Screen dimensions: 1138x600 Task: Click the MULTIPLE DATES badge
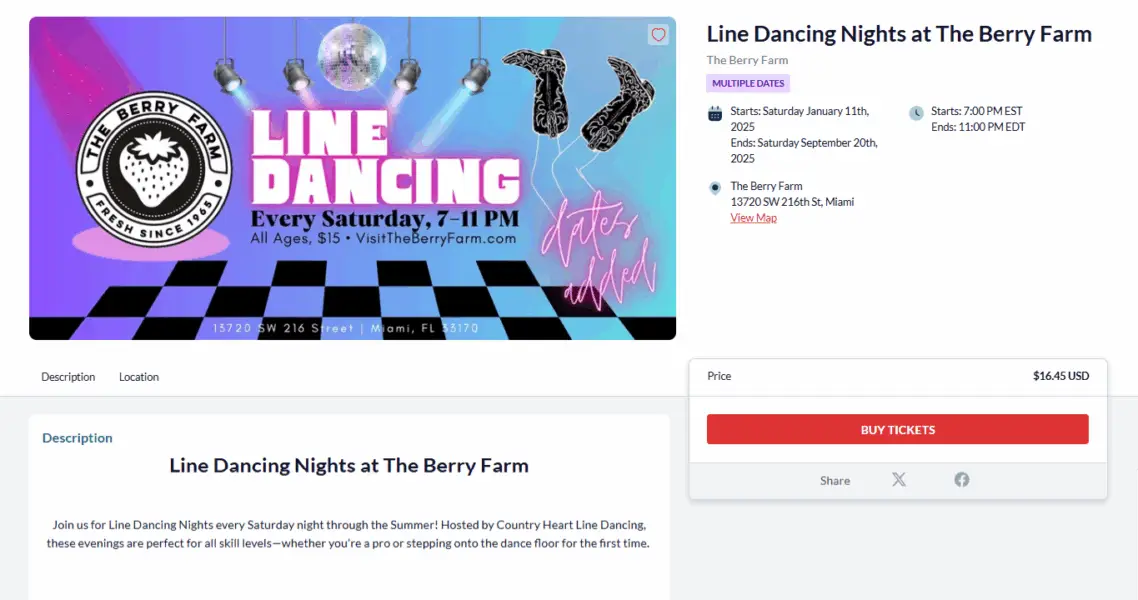click(x=748, y=83)
